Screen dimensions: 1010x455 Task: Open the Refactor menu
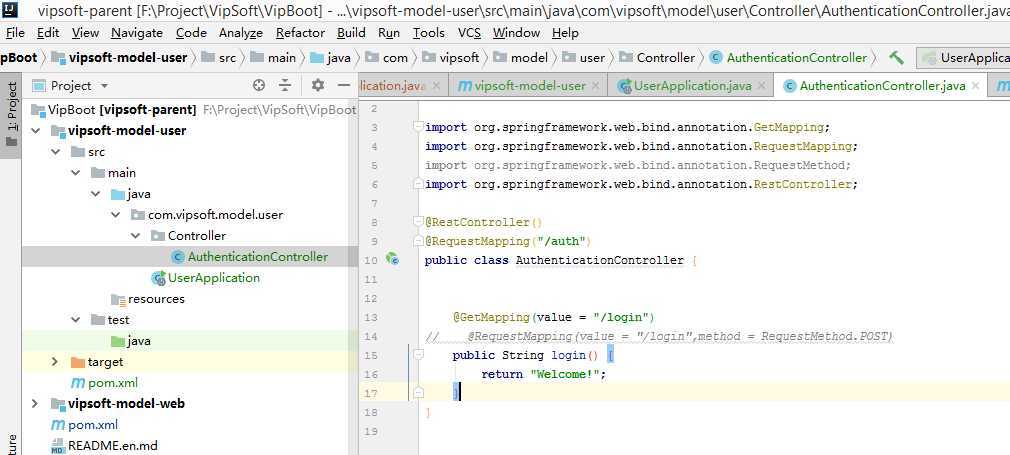[x=300, y=33]
